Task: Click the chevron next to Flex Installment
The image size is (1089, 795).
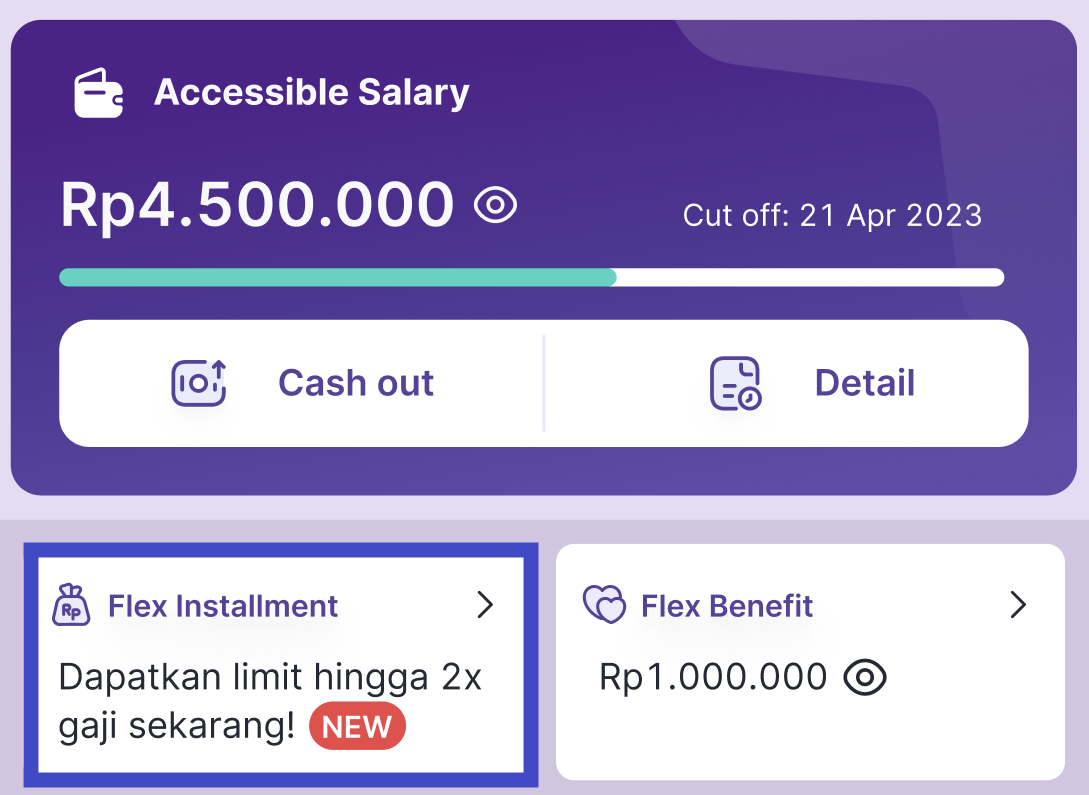Action: click(487, 605)
